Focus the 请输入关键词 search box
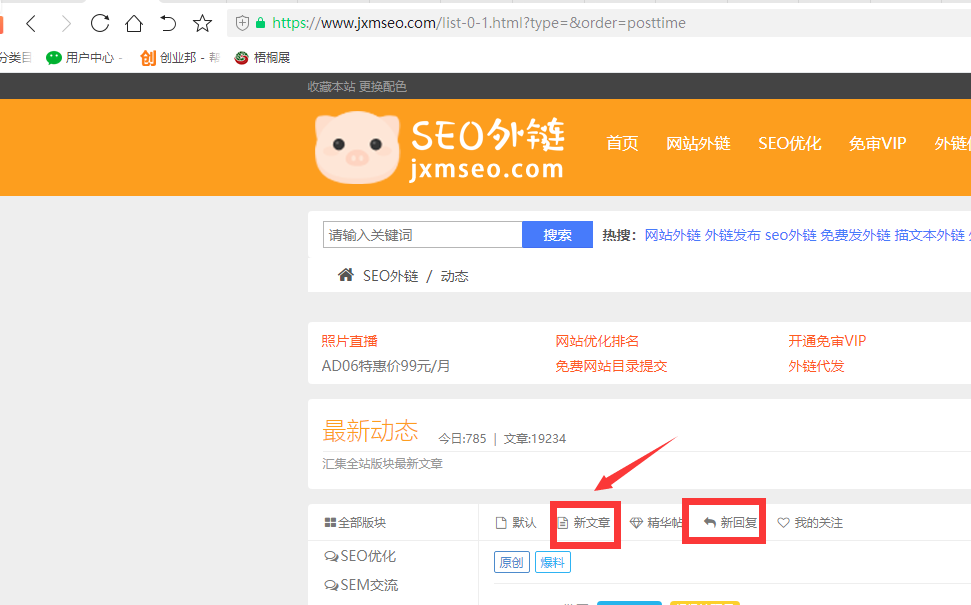The height and width of the screenshot is (605, 971). 422,235
